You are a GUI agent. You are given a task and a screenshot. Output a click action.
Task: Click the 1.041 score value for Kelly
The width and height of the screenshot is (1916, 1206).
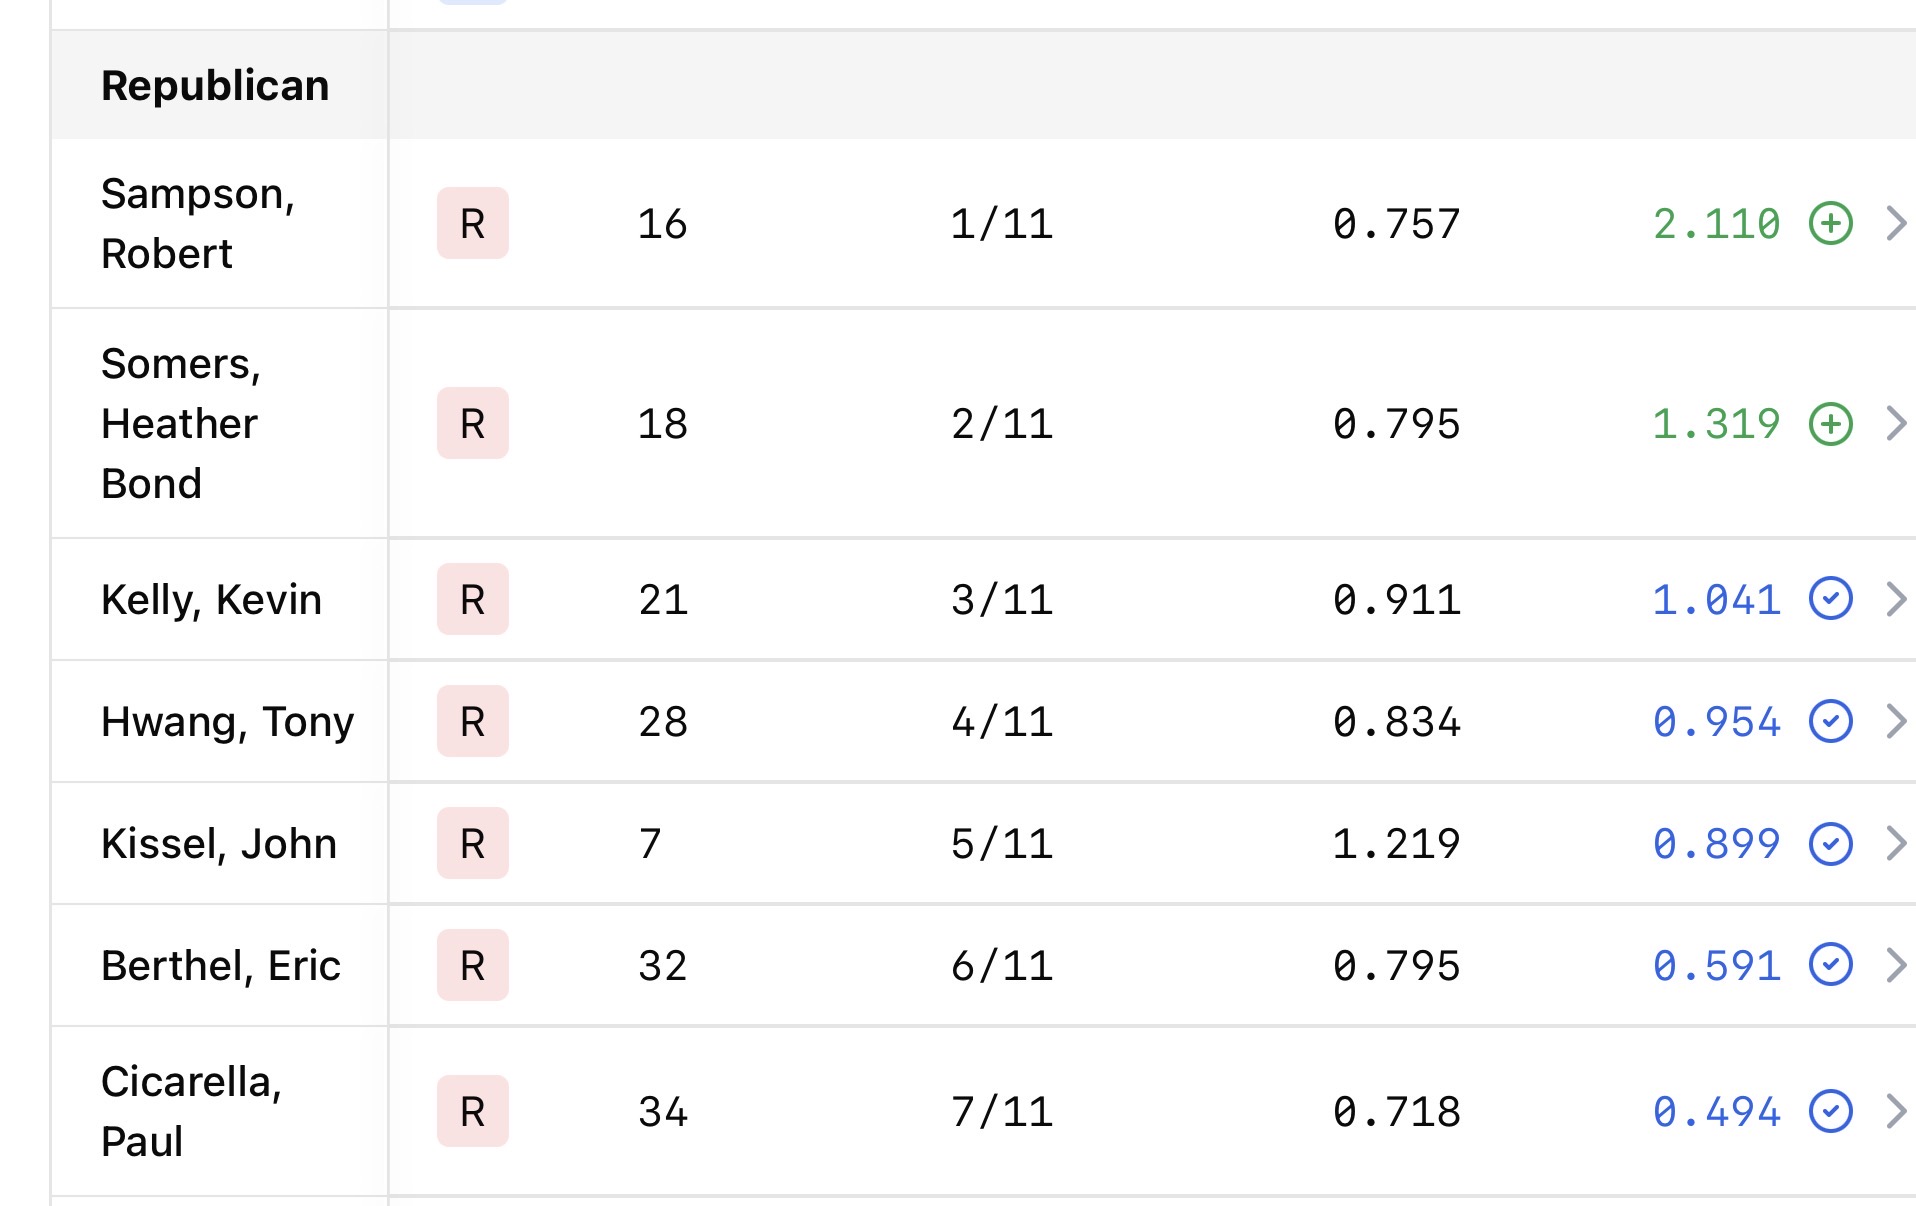pyautogui.click(x=1716, y=599)
